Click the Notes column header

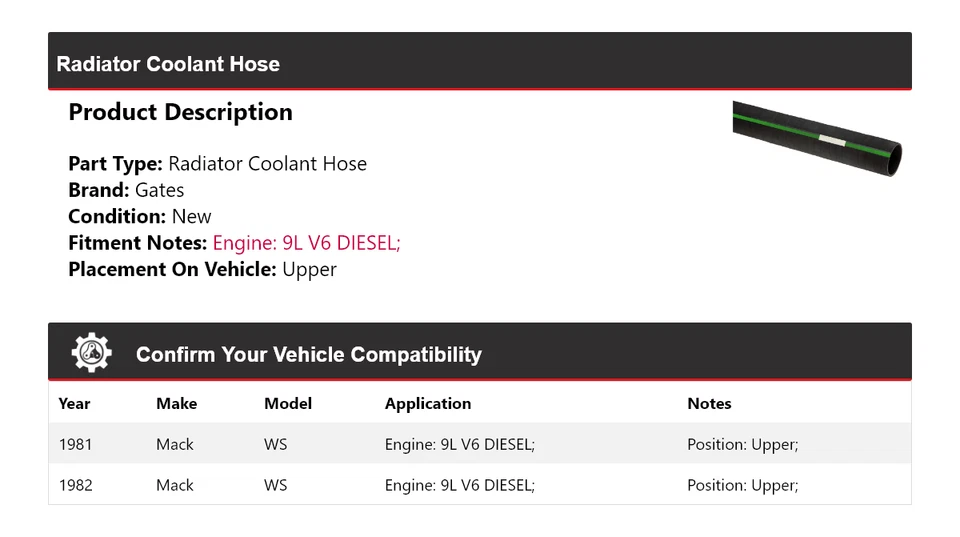(x=709, y=404)
